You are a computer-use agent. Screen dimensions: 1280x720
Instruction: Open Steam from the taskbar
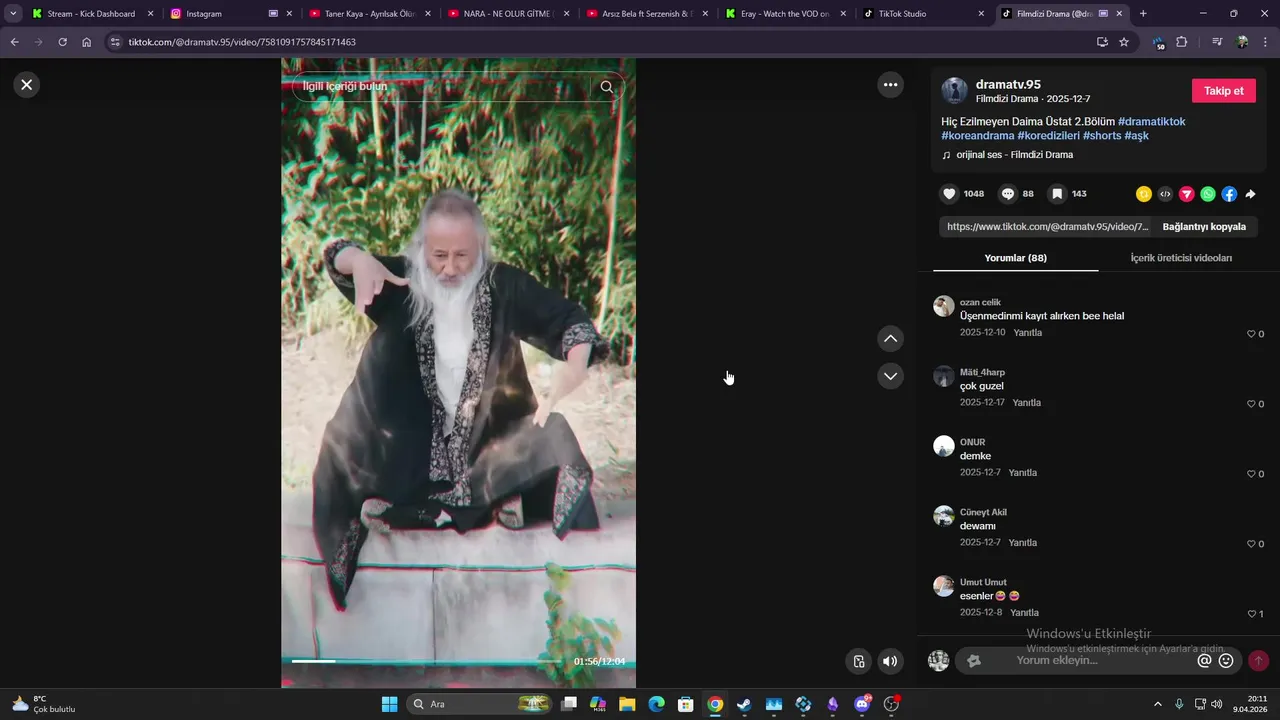click(744, 704)
